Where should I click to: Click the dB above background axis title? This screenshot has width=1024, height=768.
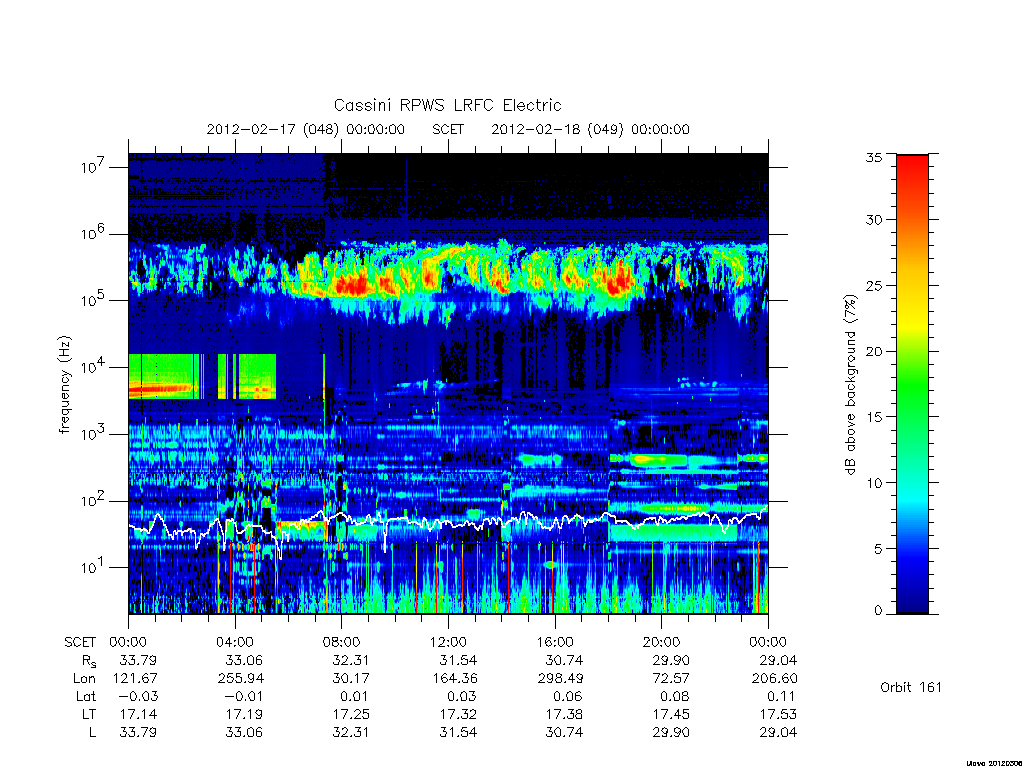[x=850, y=385]
